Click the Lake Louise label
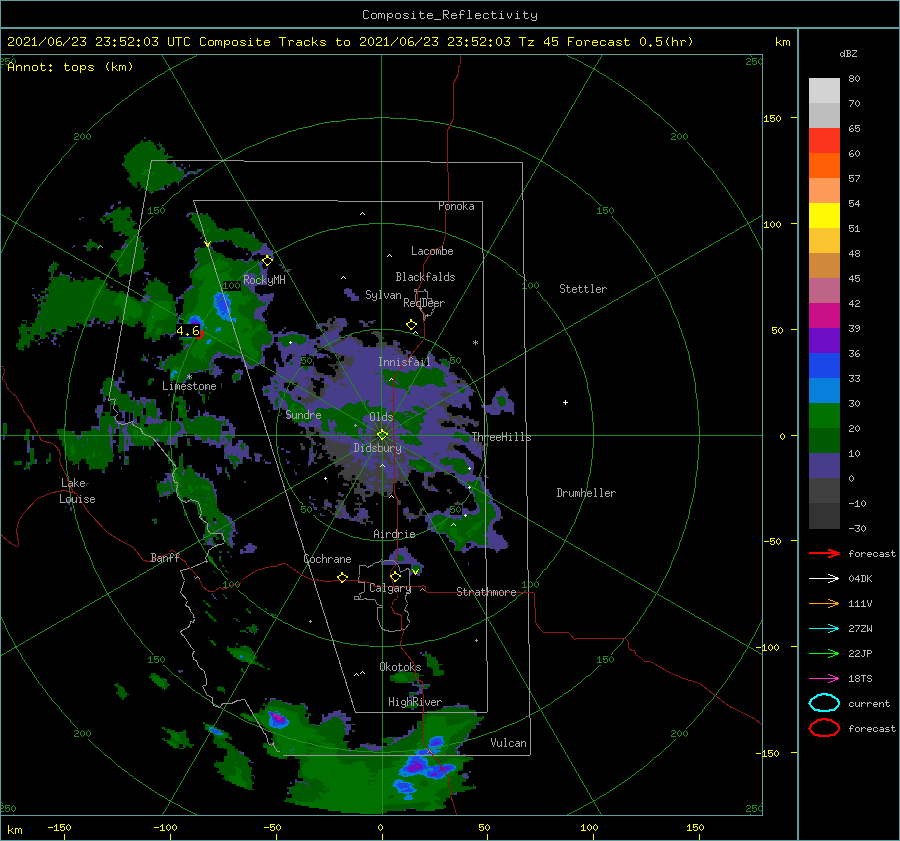This screenshot has height=841, width=900. 77,491
